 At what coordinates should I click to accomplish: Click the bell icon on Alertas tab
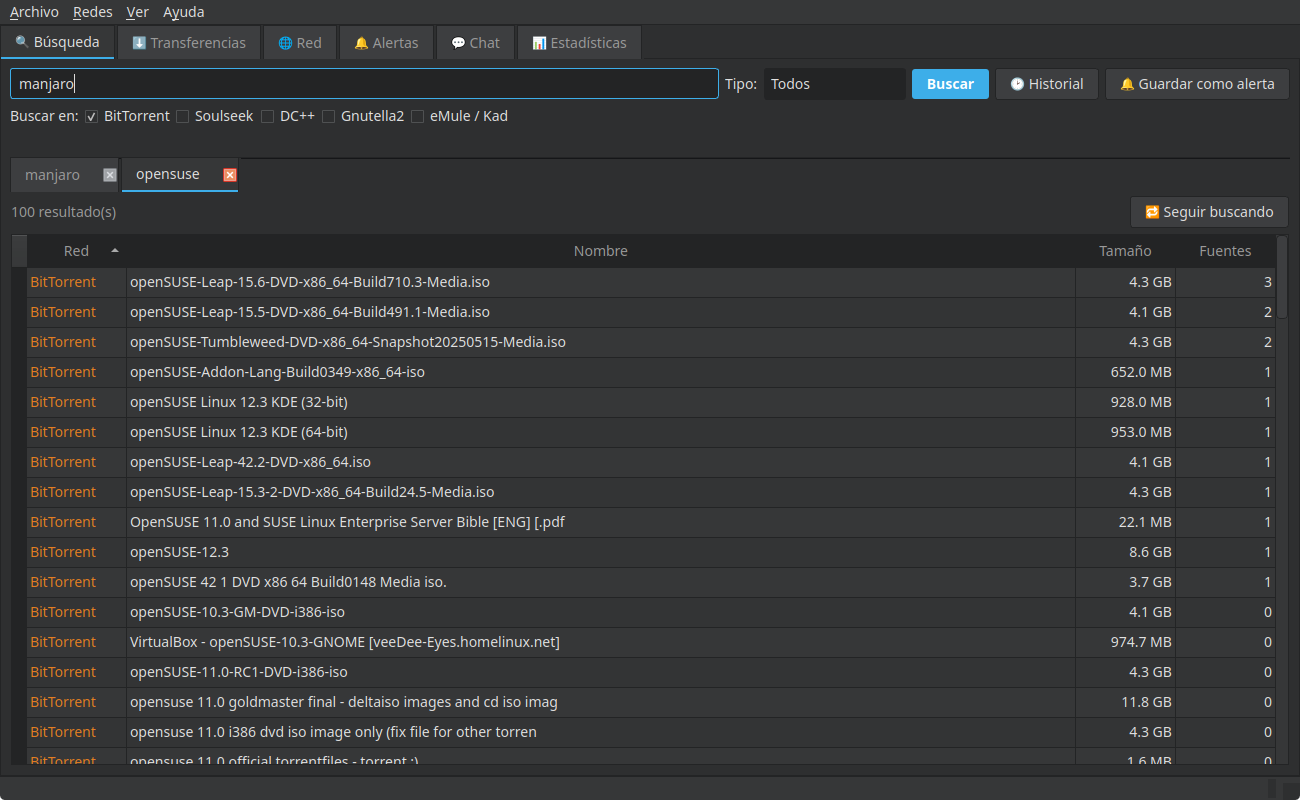point(361,43)
